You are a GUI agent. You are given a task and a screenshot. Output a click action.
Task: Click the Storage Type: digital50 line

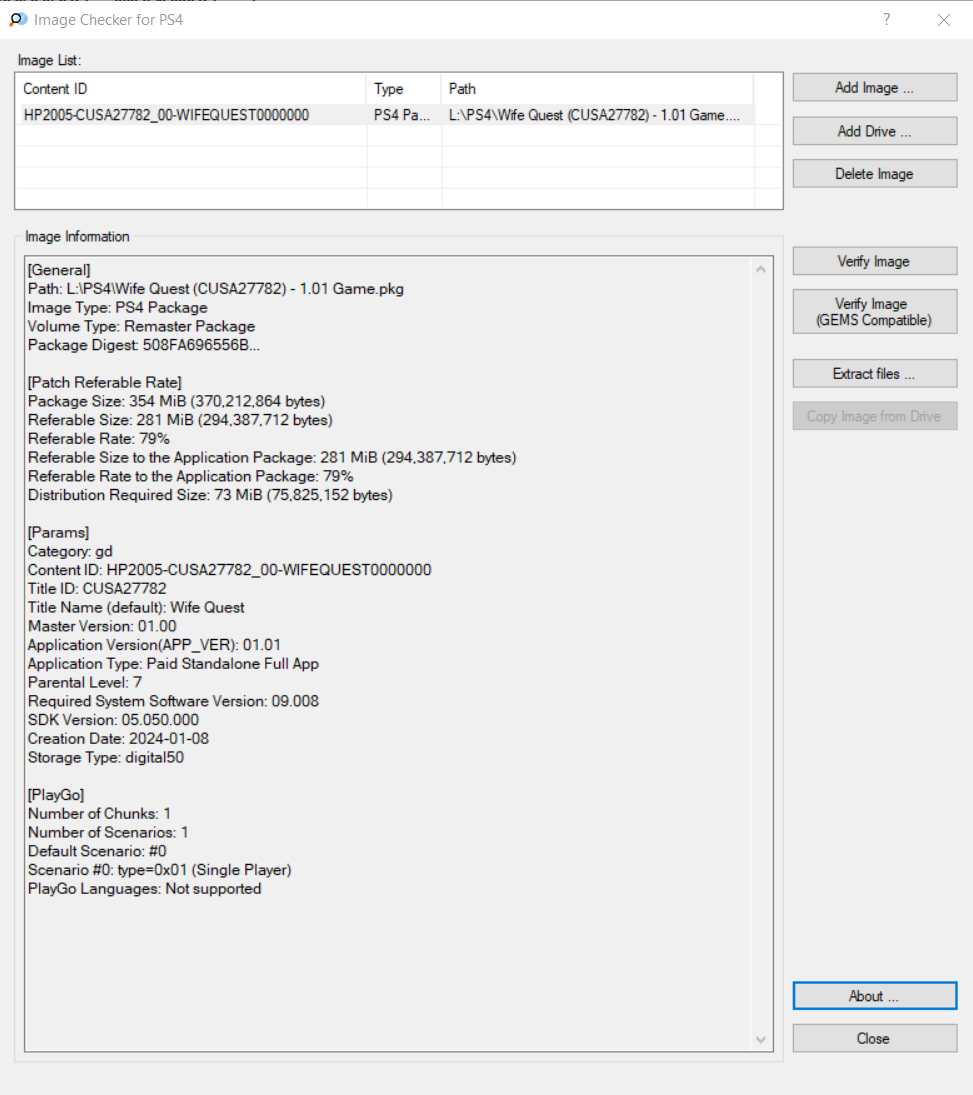[x=105, y=758]
